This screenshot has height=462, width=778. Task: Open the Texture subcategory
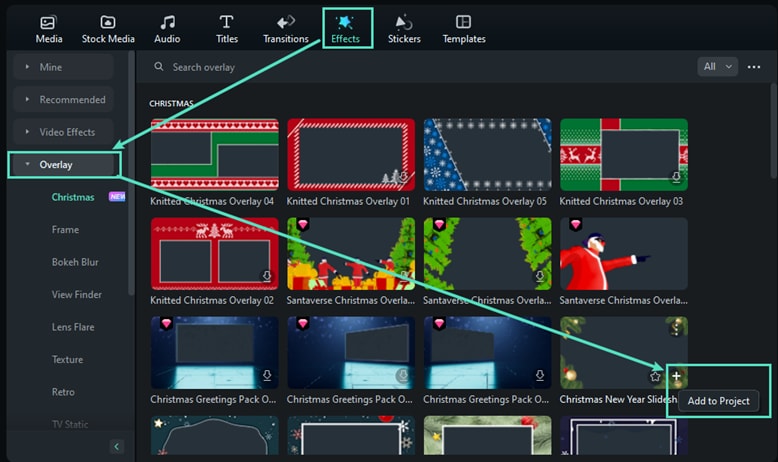point(67,359)
